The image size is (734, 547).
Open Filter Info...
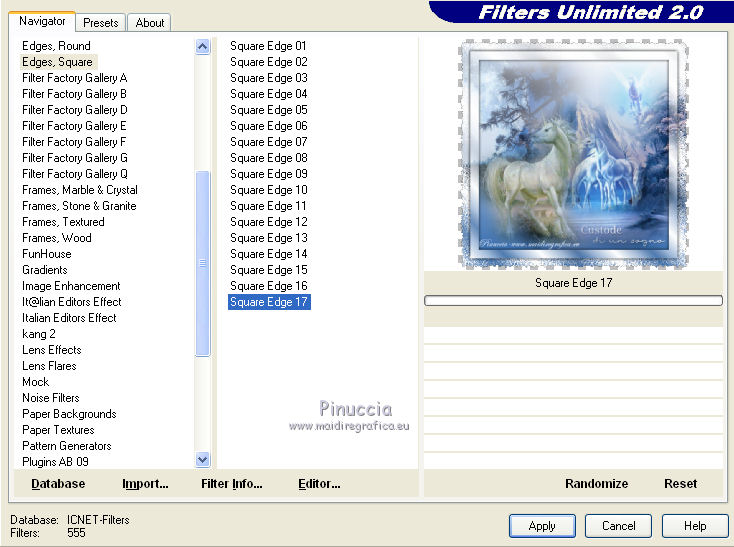[x=232, y=483]
